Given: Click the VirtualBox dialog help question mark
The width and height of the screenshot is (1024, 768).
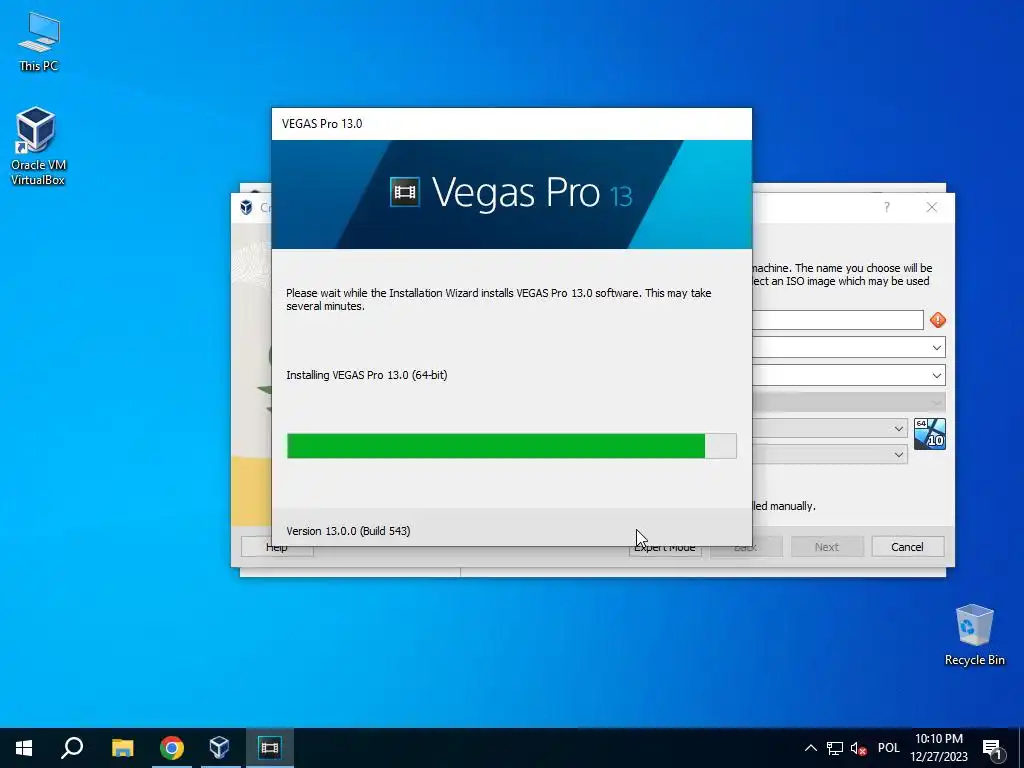Looking at the screenshot, I should tap(886, 207).
